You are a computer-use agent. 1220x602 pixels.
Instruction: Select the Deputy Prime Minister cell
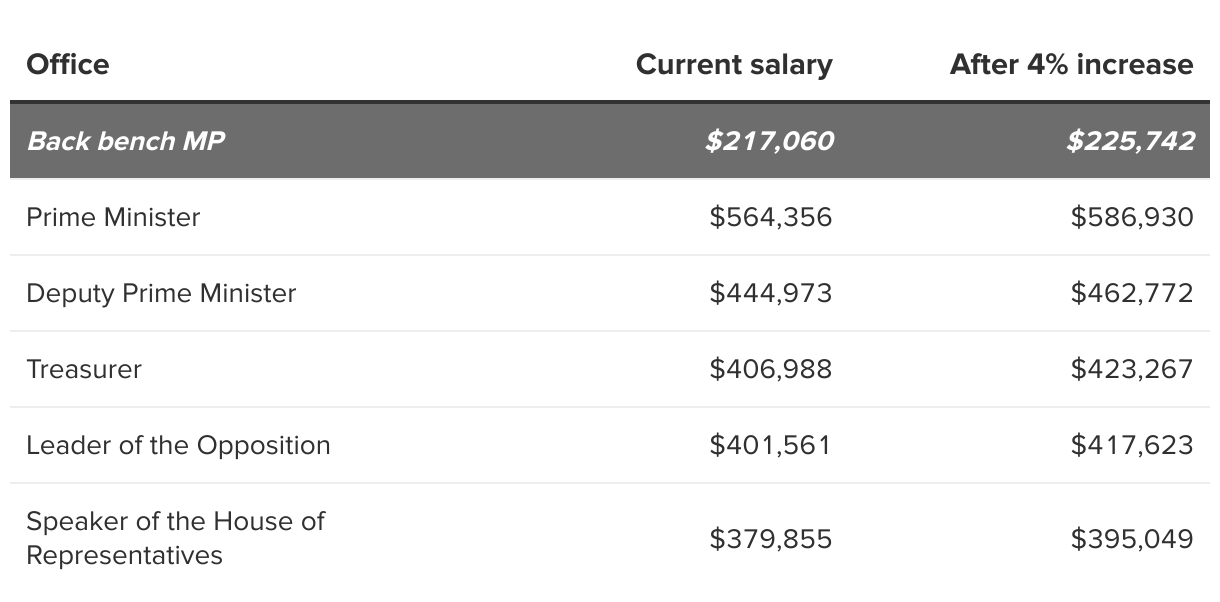[x=161, y=293]
